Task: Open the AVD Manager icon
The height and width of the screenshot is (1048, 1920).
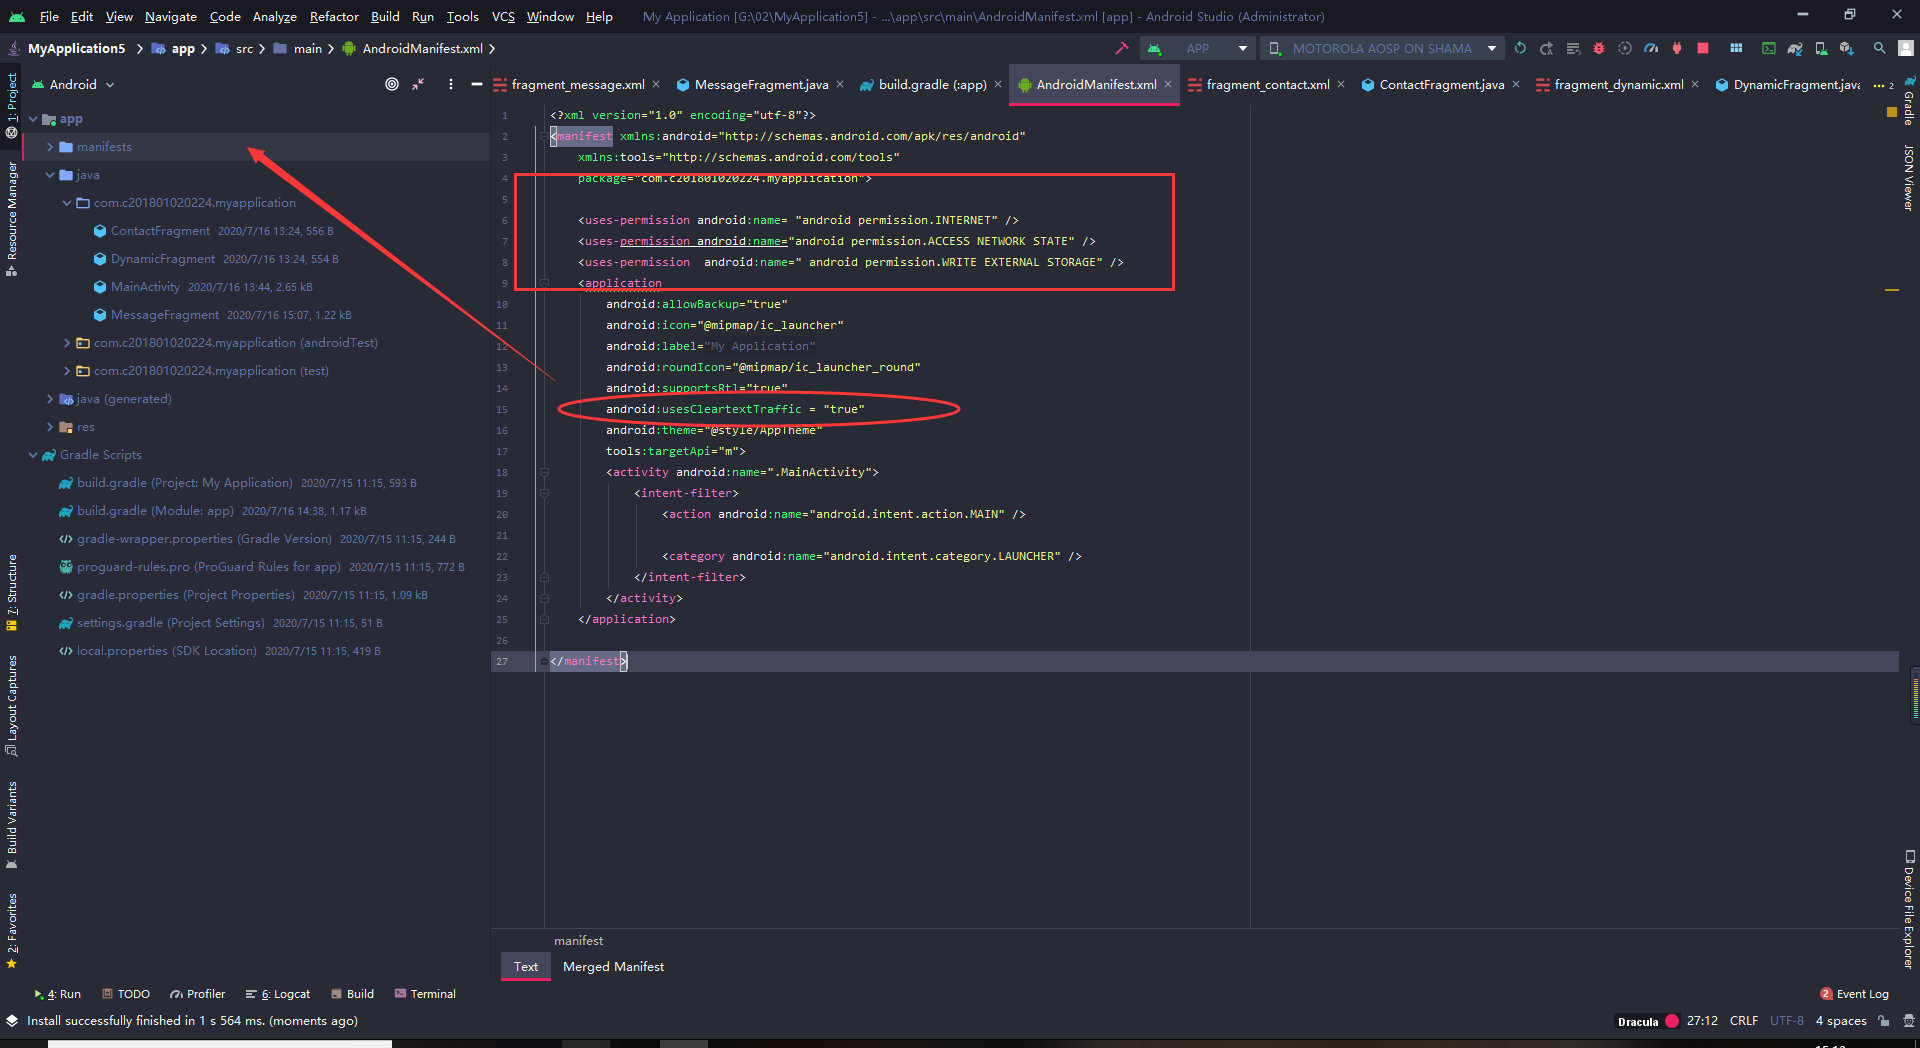Action: point(1821,48)
